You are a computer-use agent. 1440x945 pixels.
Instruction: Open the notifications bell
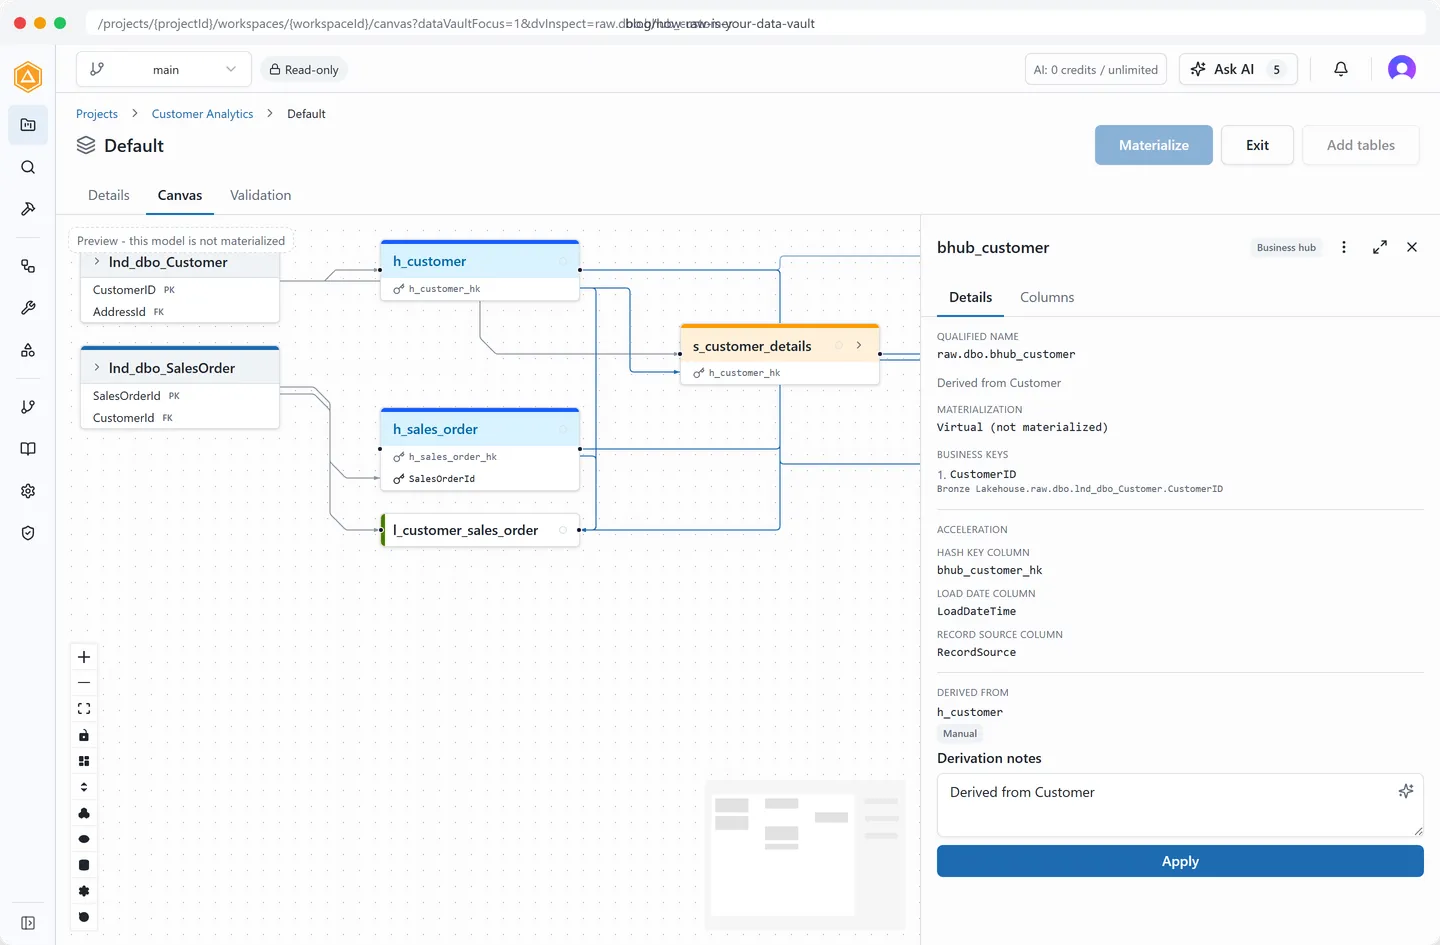[x=1341, y=69]
